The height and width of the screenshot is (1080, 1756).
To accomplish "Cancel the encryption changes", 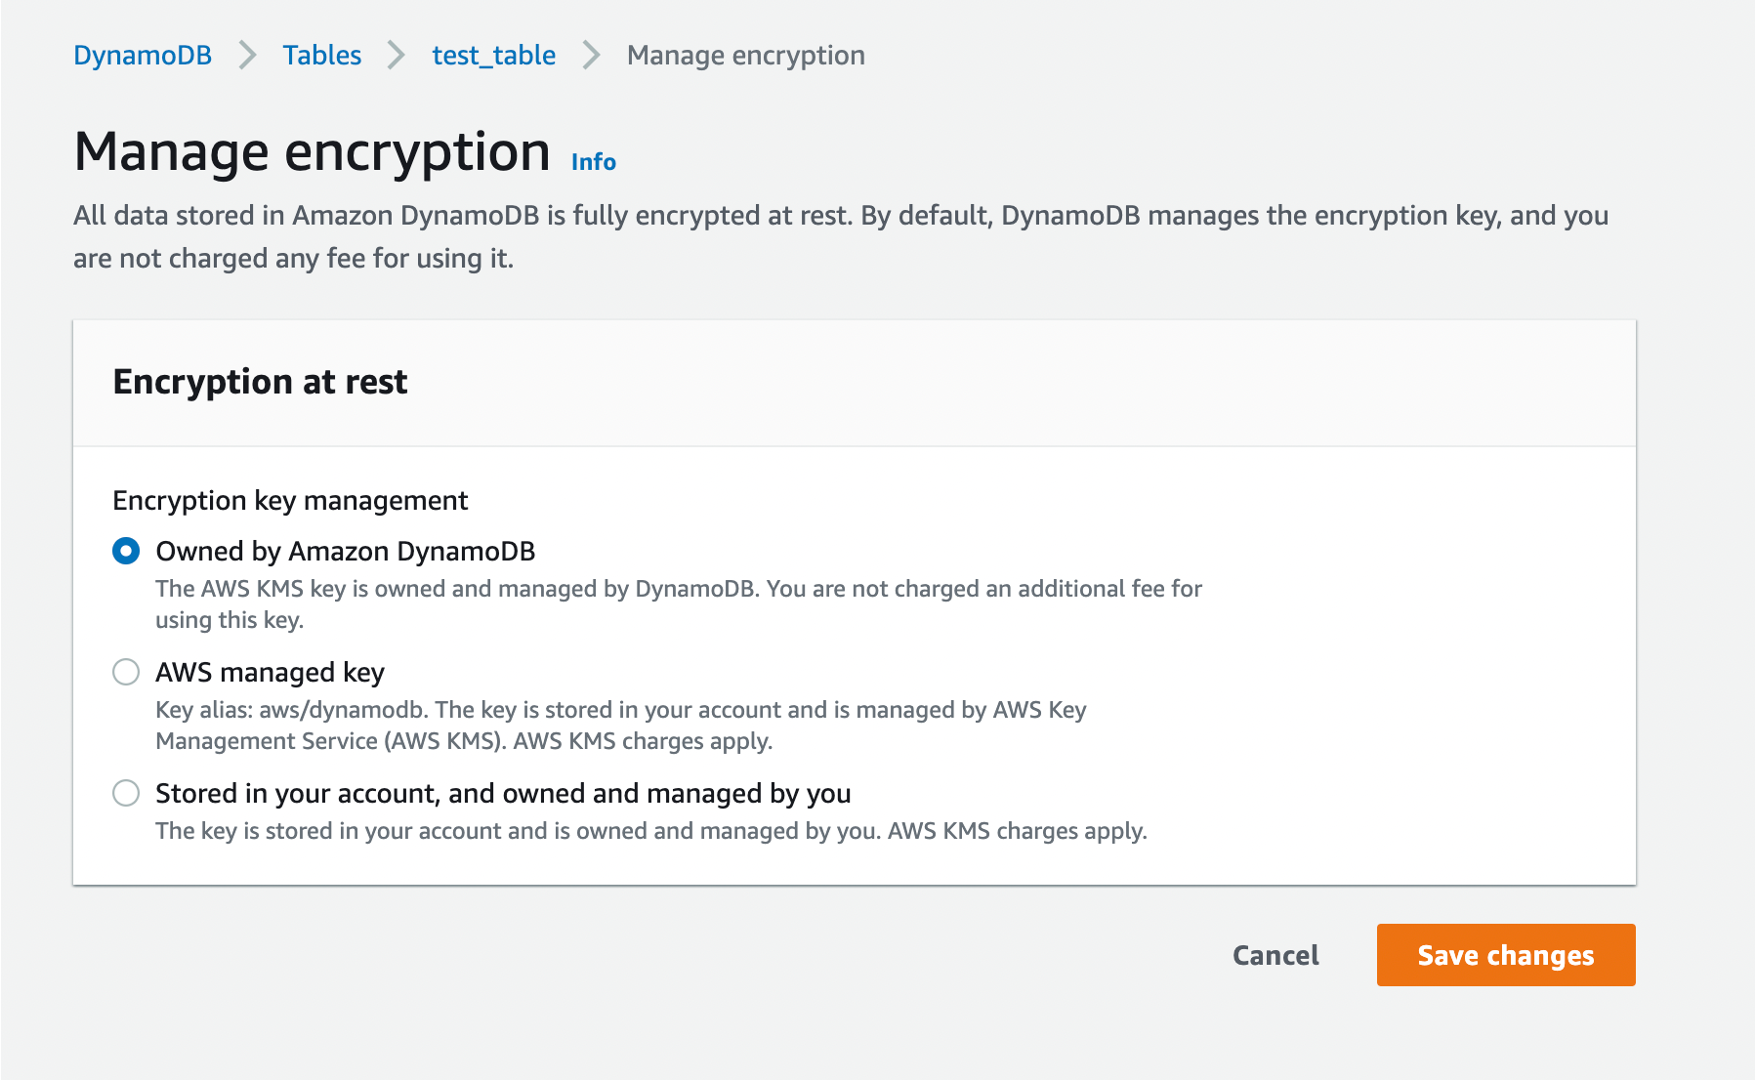I will pyautogui.click(x=1276, y=955).
